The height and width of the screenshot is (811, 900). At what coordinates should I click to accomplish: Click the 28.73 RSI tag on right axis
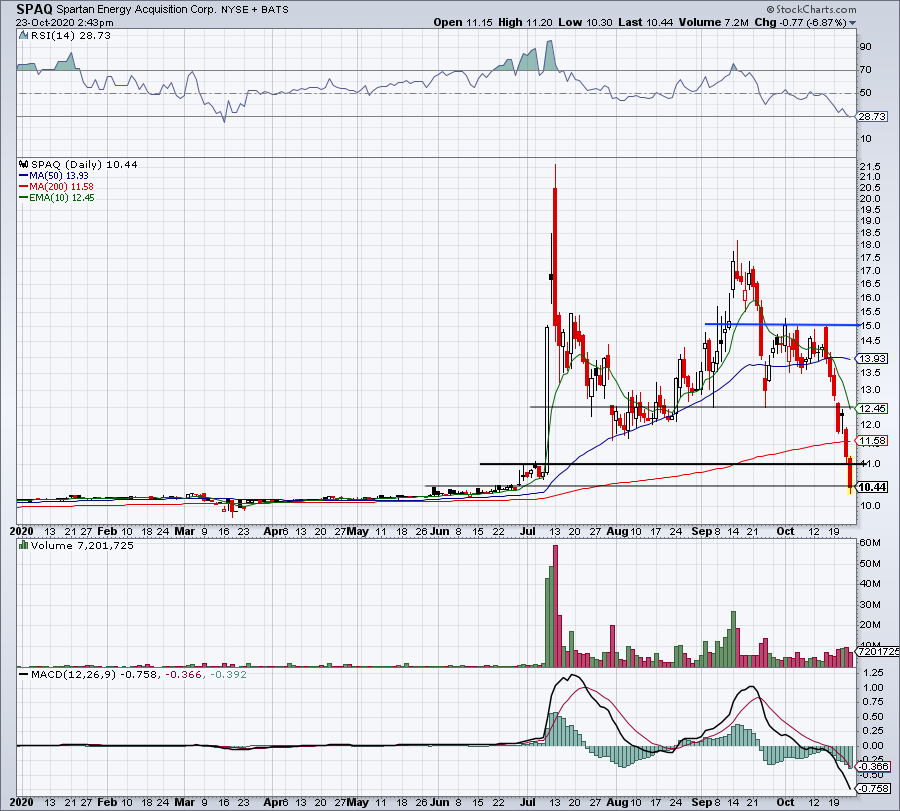point(872,117)
